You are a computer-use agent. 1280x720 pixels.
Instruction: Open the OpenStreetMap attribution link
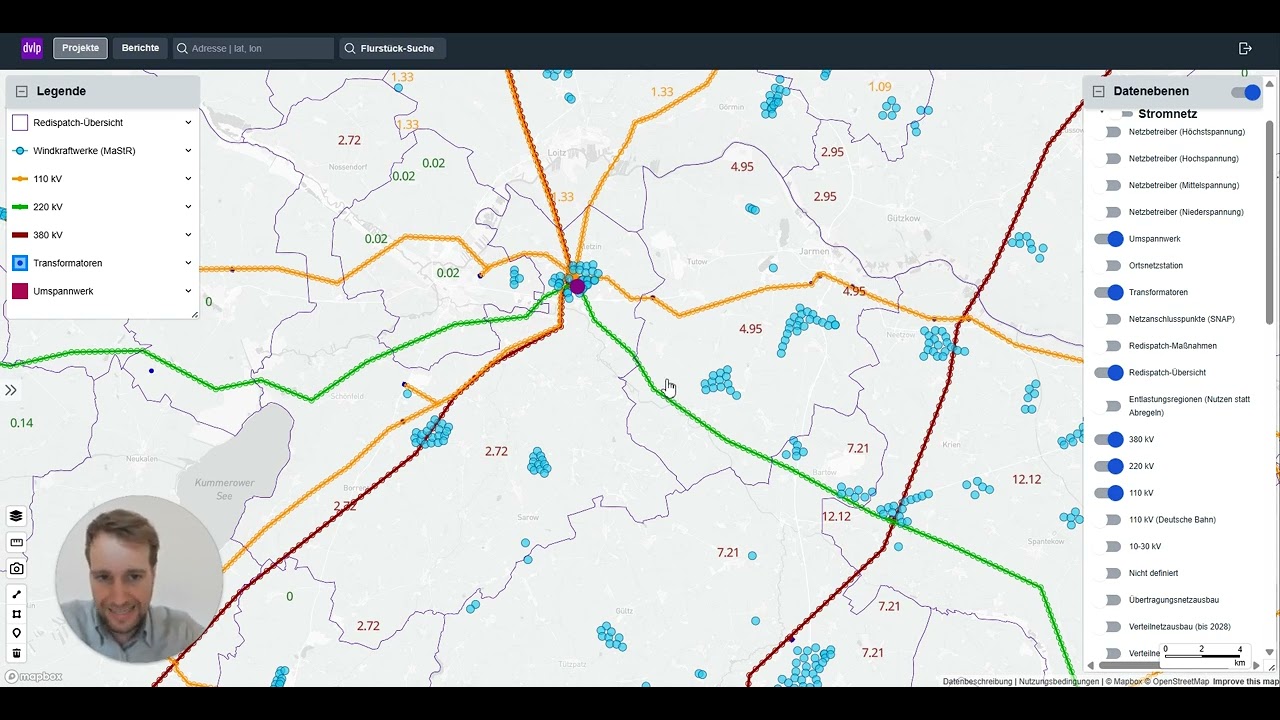pos(1177,682)
